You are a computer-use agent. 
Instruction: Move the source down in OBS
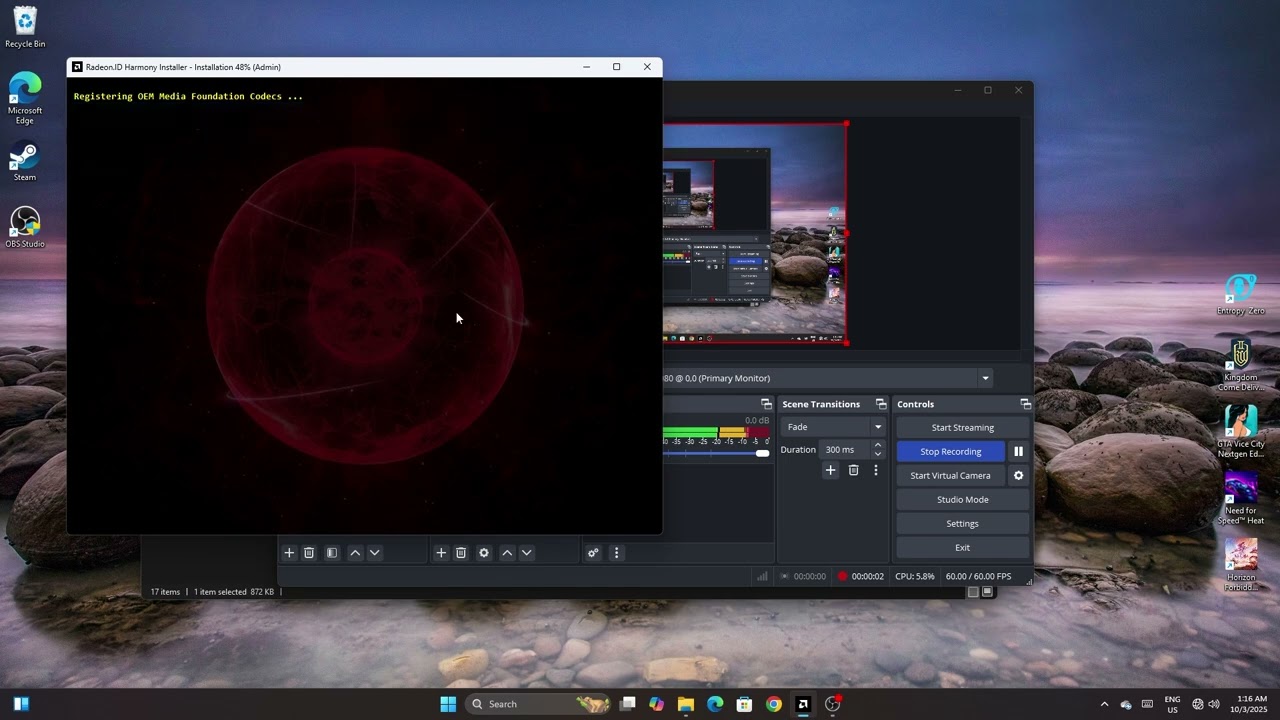(527, 553)
